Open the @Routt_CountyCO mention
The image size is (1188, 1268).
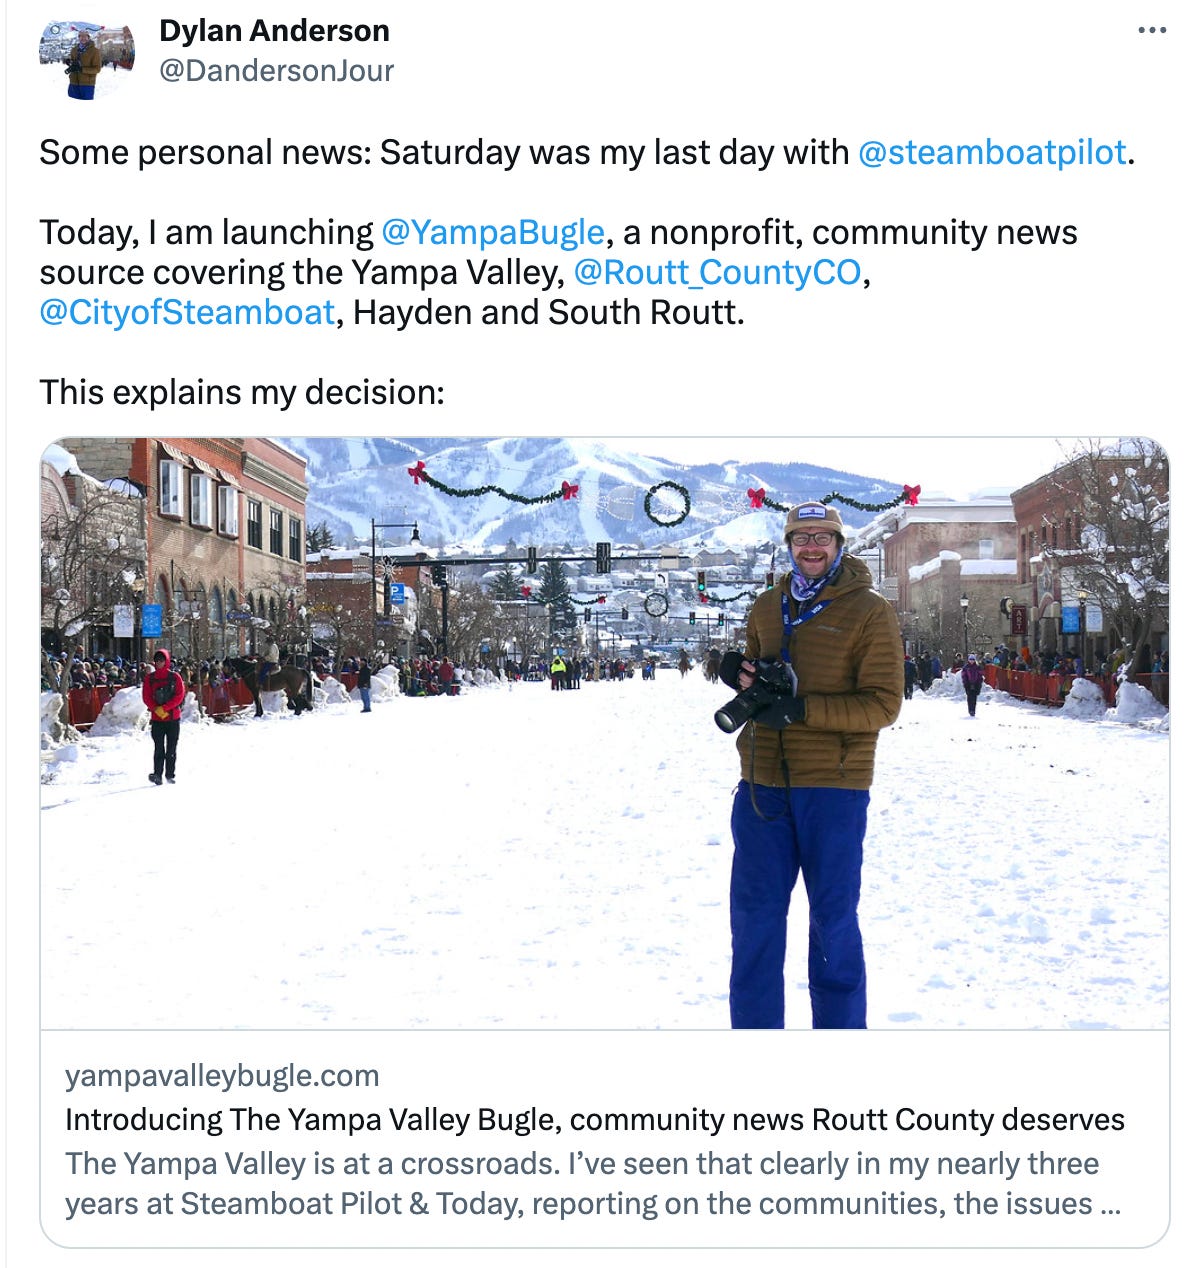point(717,272)
